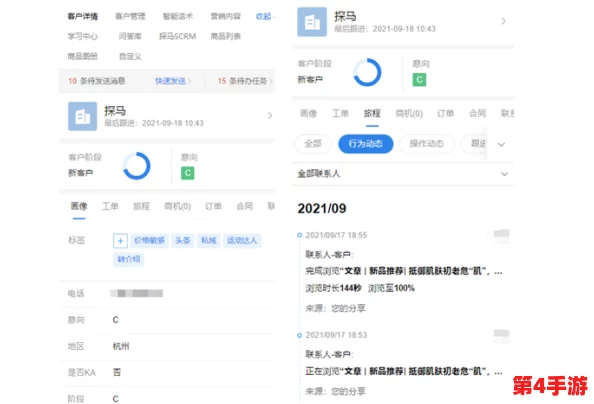Select the underlined 旅程 tab
Image resolution: width=594 pixels, height=404 pixels.
point(372,113)
